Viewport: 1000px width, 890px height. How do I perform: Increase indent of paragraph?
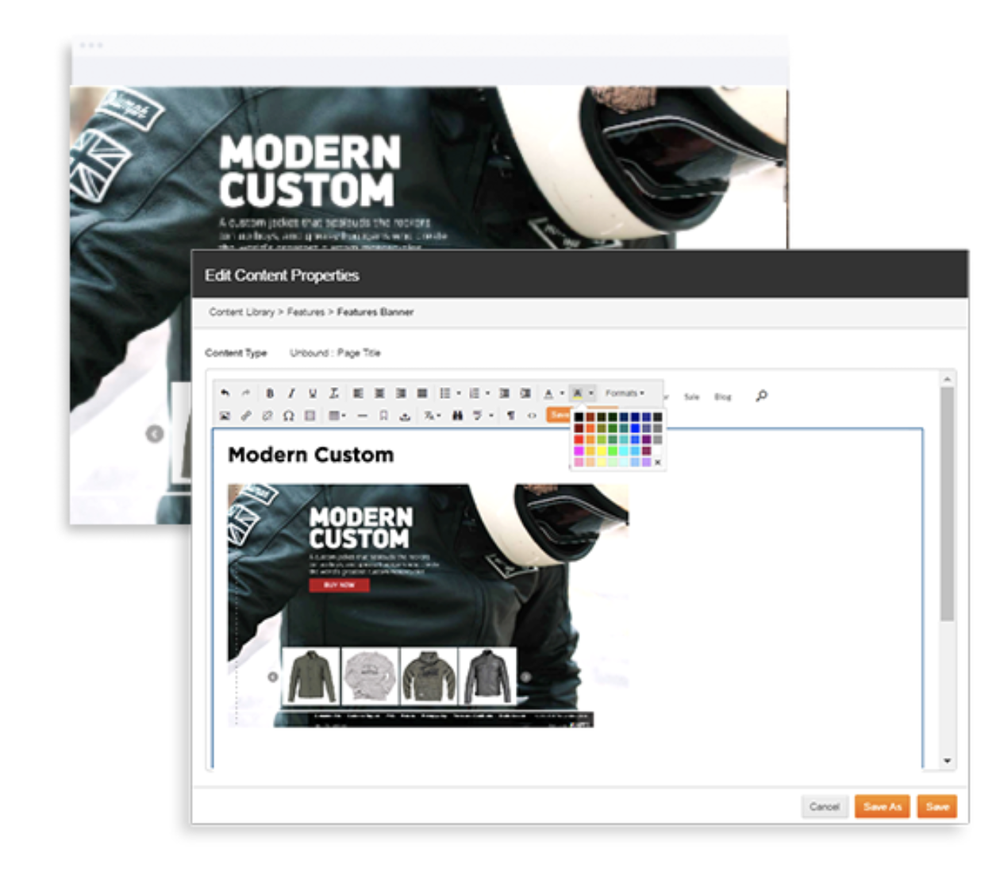[526, 393]
